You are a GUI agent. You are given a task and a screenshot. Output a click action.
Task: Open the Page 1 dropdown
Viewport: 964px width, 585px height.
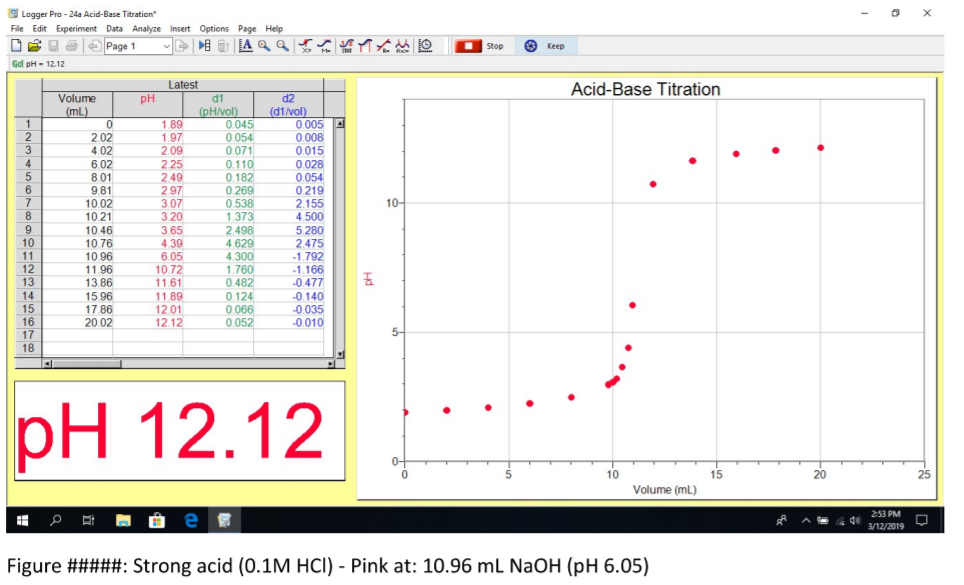point(165,45)
